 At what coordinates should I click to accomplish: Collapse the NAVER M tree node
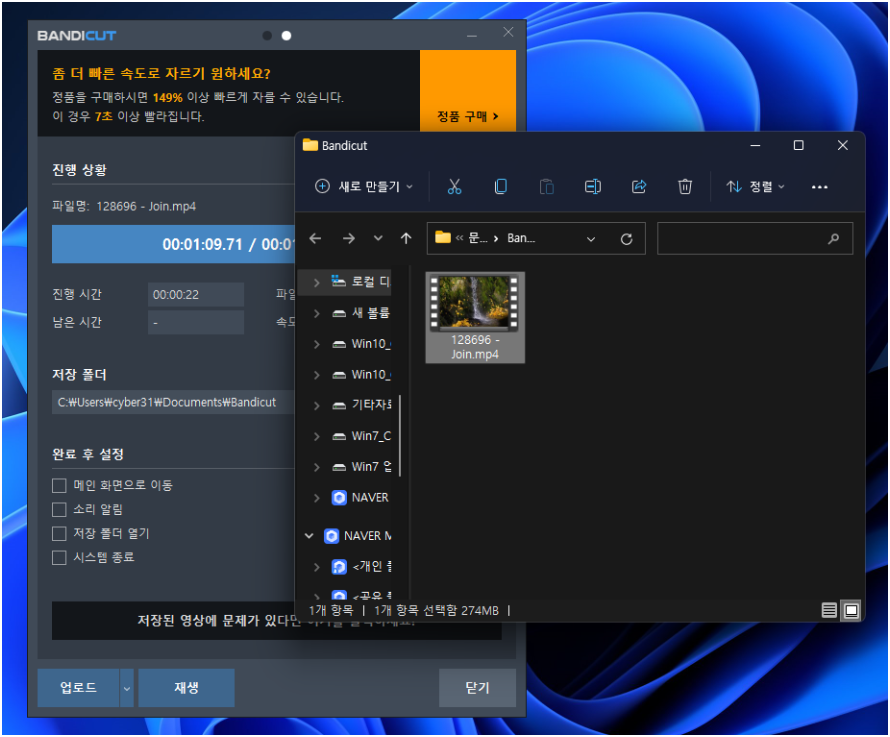309,535
